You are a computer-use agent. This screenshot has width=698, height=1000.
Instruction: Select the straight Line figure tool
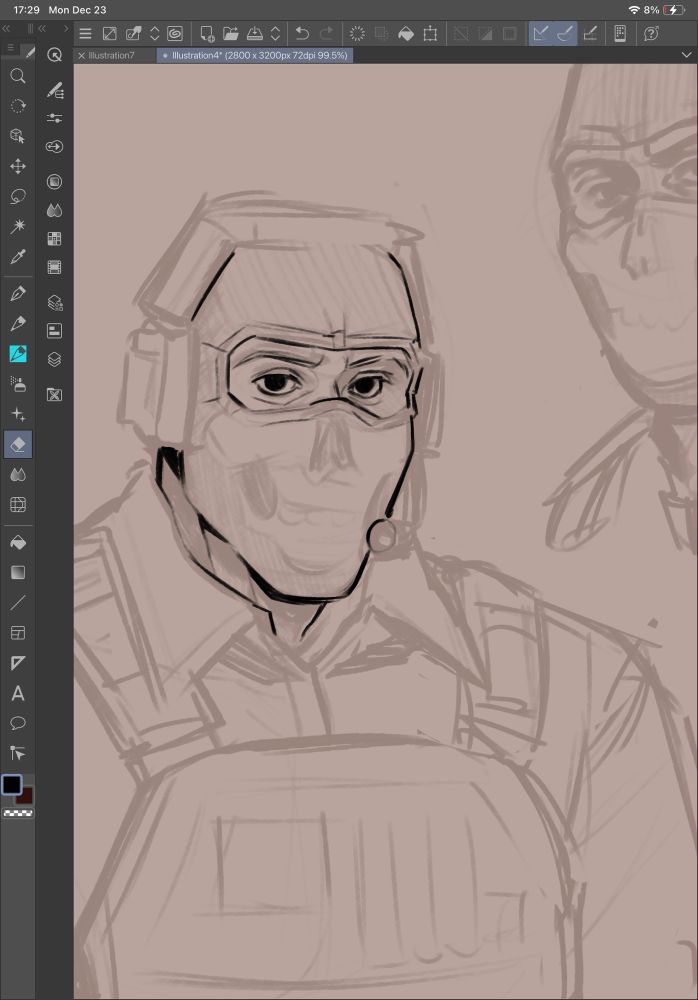pos(18,602)
